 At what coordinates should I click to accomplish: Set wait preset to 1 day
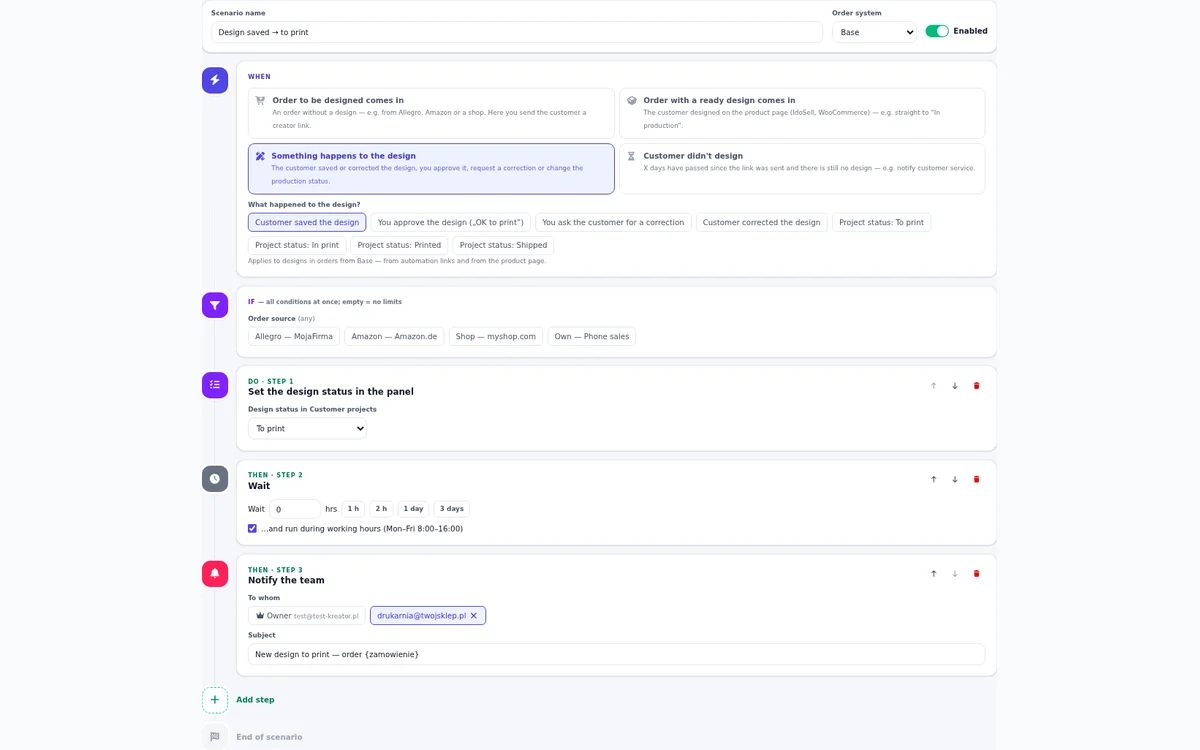(413, 509)
